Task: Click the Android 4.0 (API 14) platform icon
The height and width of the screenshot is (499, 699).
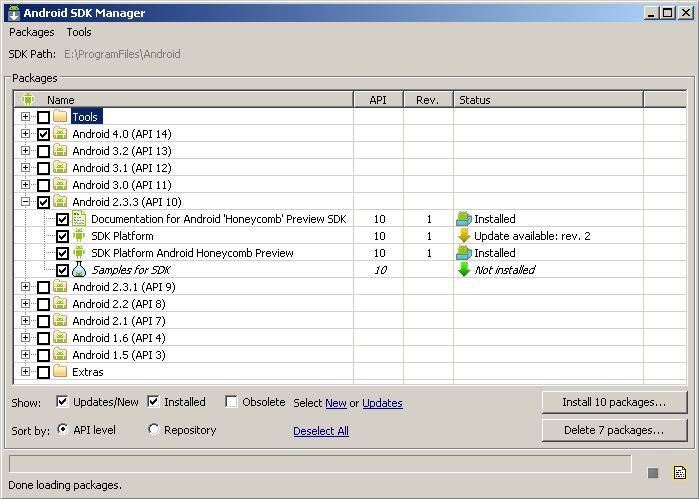Action: [x=60, y=133]
